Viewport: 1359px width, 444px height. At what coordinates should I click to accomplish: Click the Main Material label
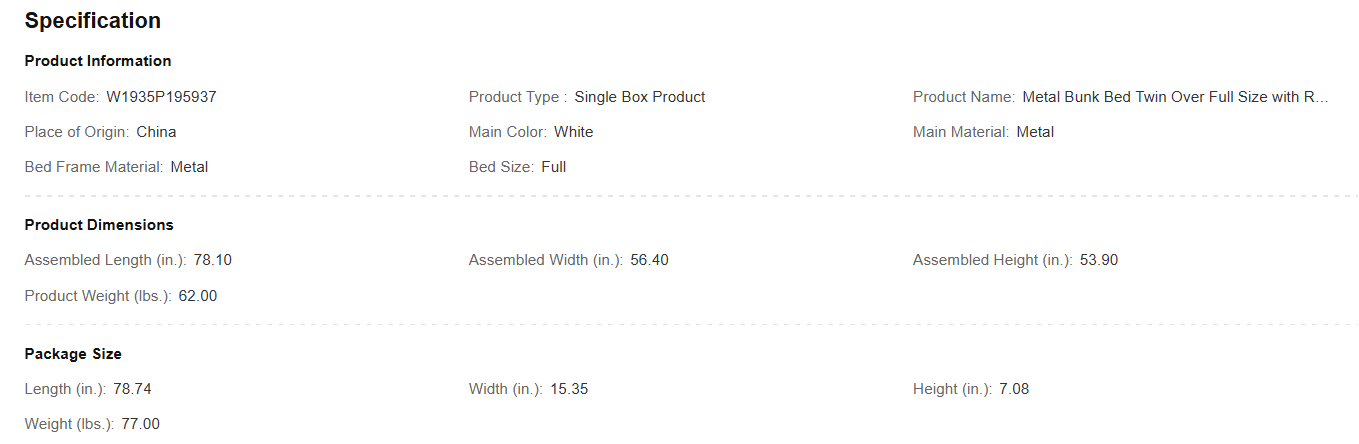point(960,132)
